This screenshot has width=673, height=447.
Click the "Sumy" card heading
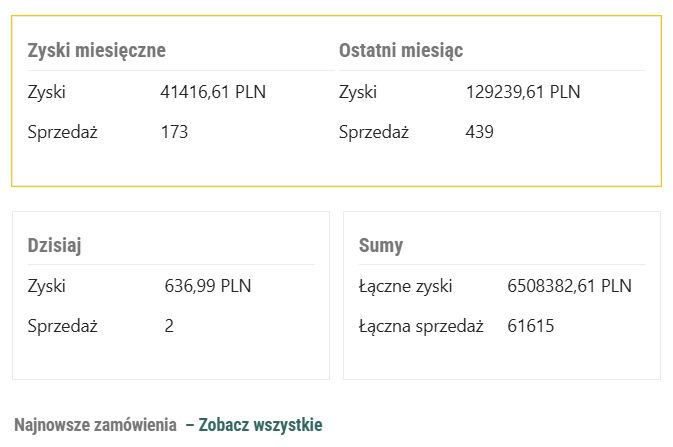coord(381,246)
